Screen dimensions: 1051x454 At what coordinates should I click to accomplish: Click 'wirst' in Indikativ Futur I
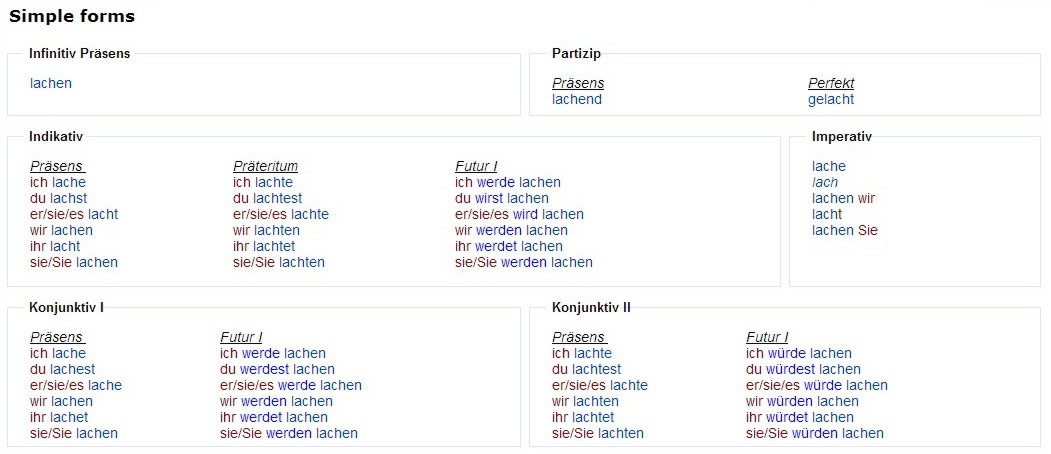click(489, 199)
